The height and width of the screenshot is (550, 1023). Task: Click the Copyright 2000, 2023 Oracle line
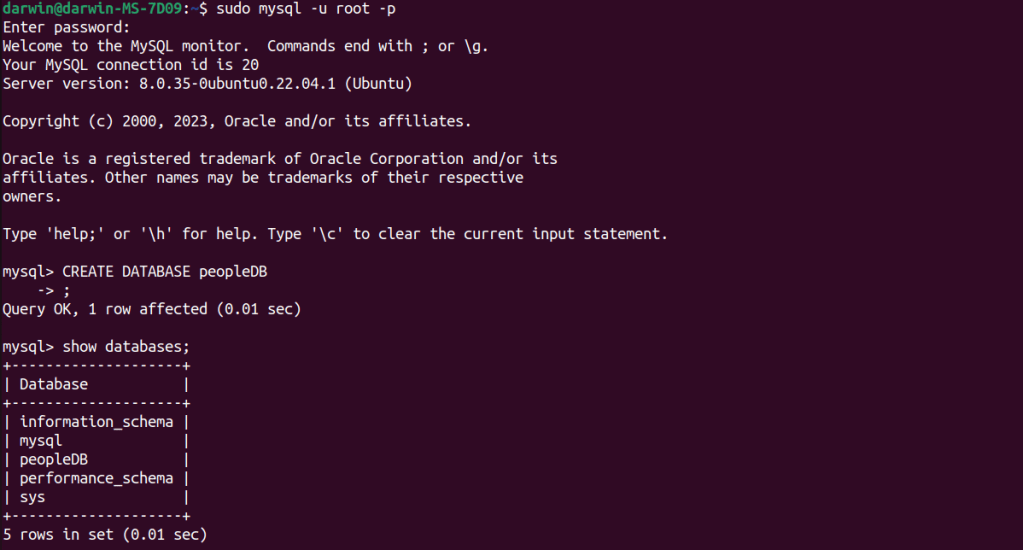point(236,121)
